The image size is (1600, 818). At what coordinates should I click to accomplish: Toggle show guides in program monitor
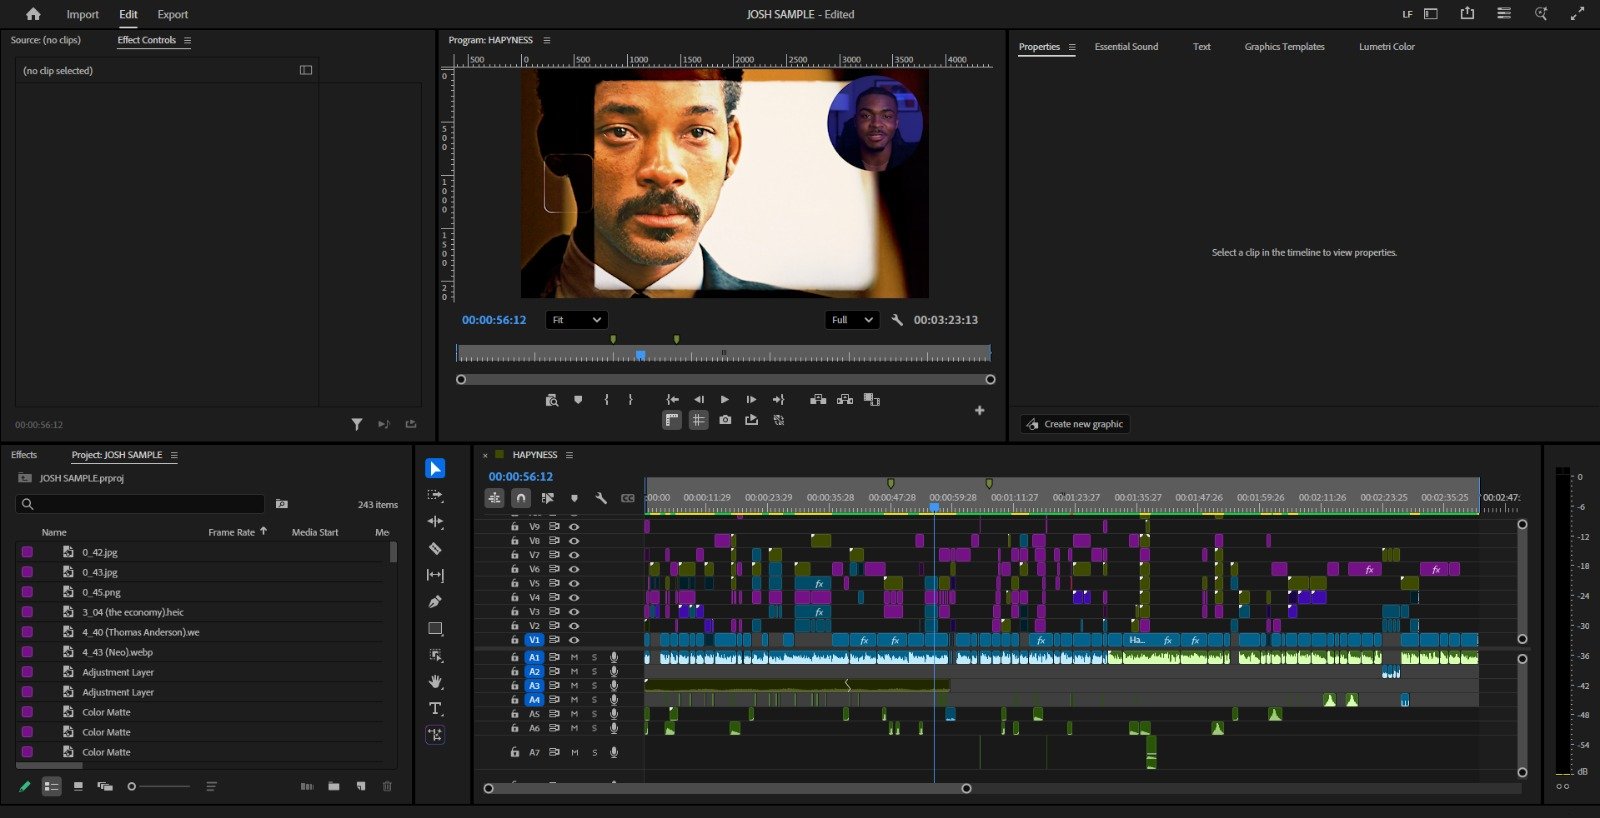pos(698,420)
